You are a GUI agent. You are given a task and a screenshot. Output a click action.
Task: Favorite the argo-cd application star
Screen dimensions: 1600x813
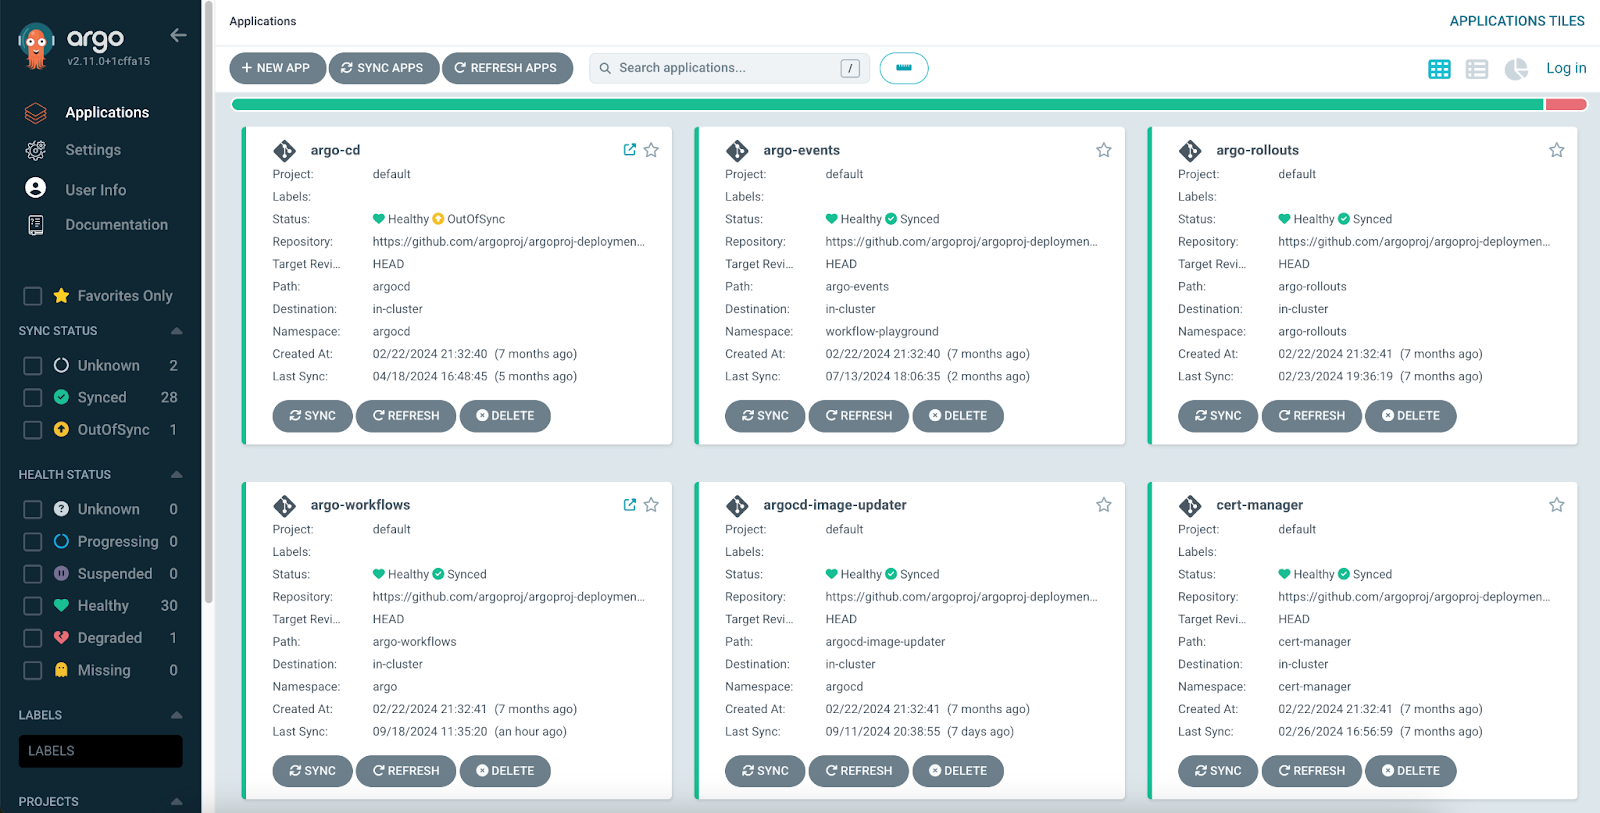pos(651,150)
